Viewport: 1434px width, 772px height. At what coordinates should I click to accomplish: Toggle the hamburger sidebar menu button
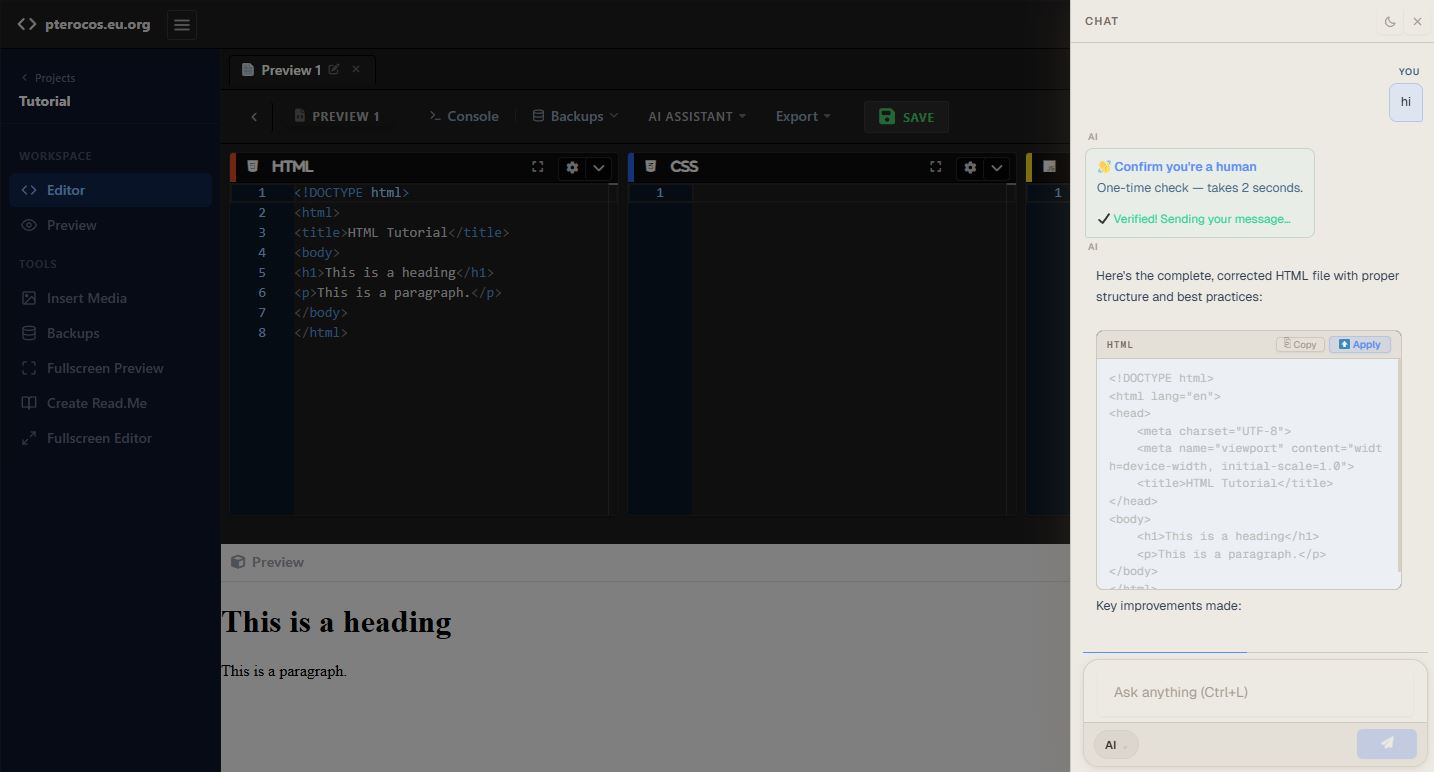pyautogui.click(x=181, y=25)
